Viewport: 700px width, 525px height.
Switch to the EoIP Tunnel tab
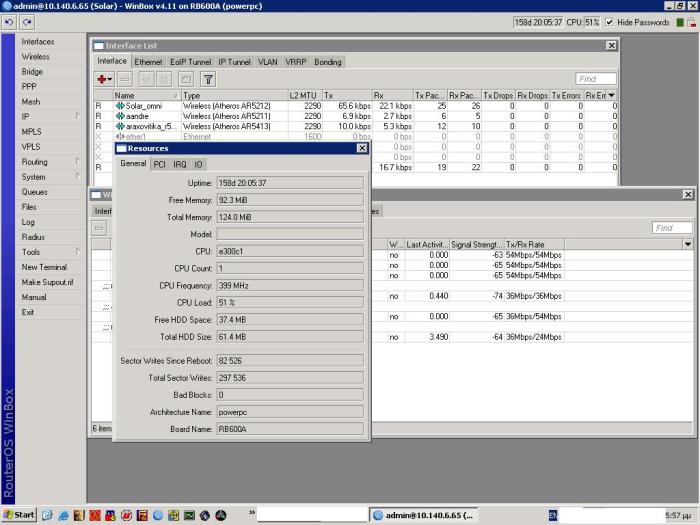(x=189, y=62)
